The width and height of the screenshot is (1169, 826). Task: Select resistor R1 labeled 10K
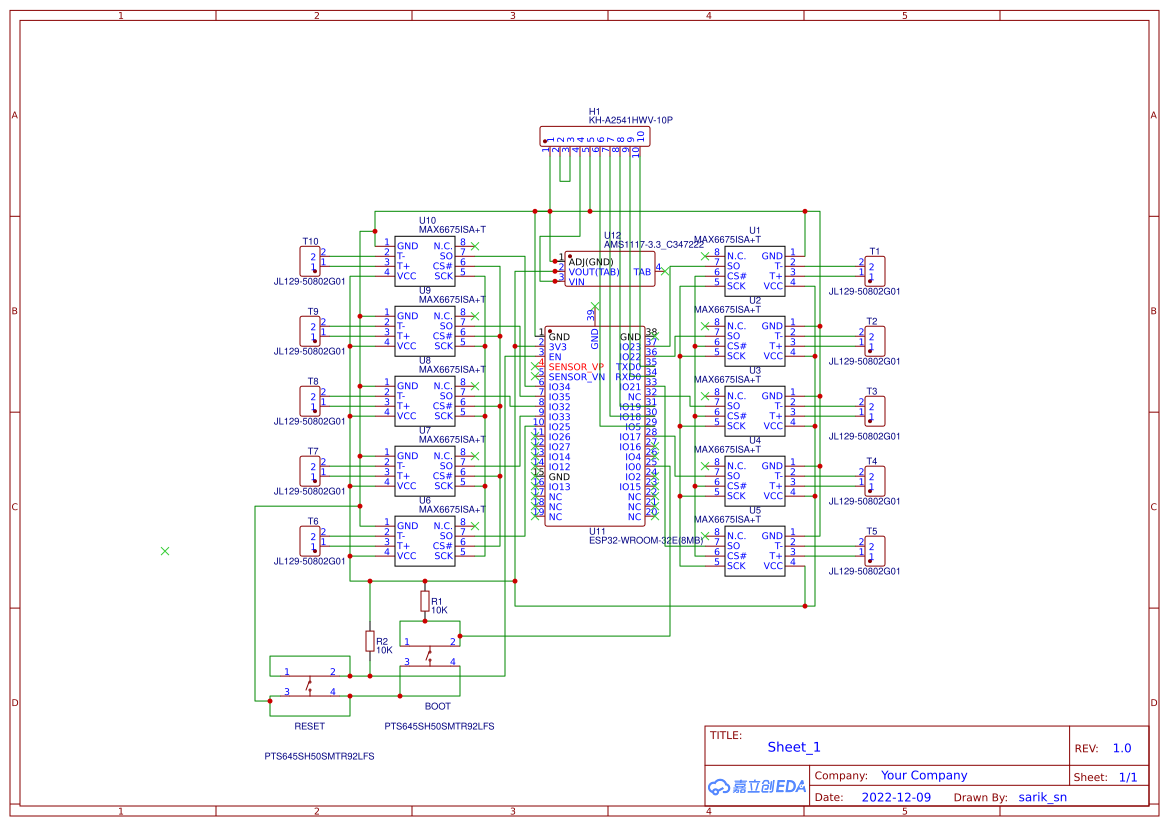pyautogui.click(x=424, y=603)
